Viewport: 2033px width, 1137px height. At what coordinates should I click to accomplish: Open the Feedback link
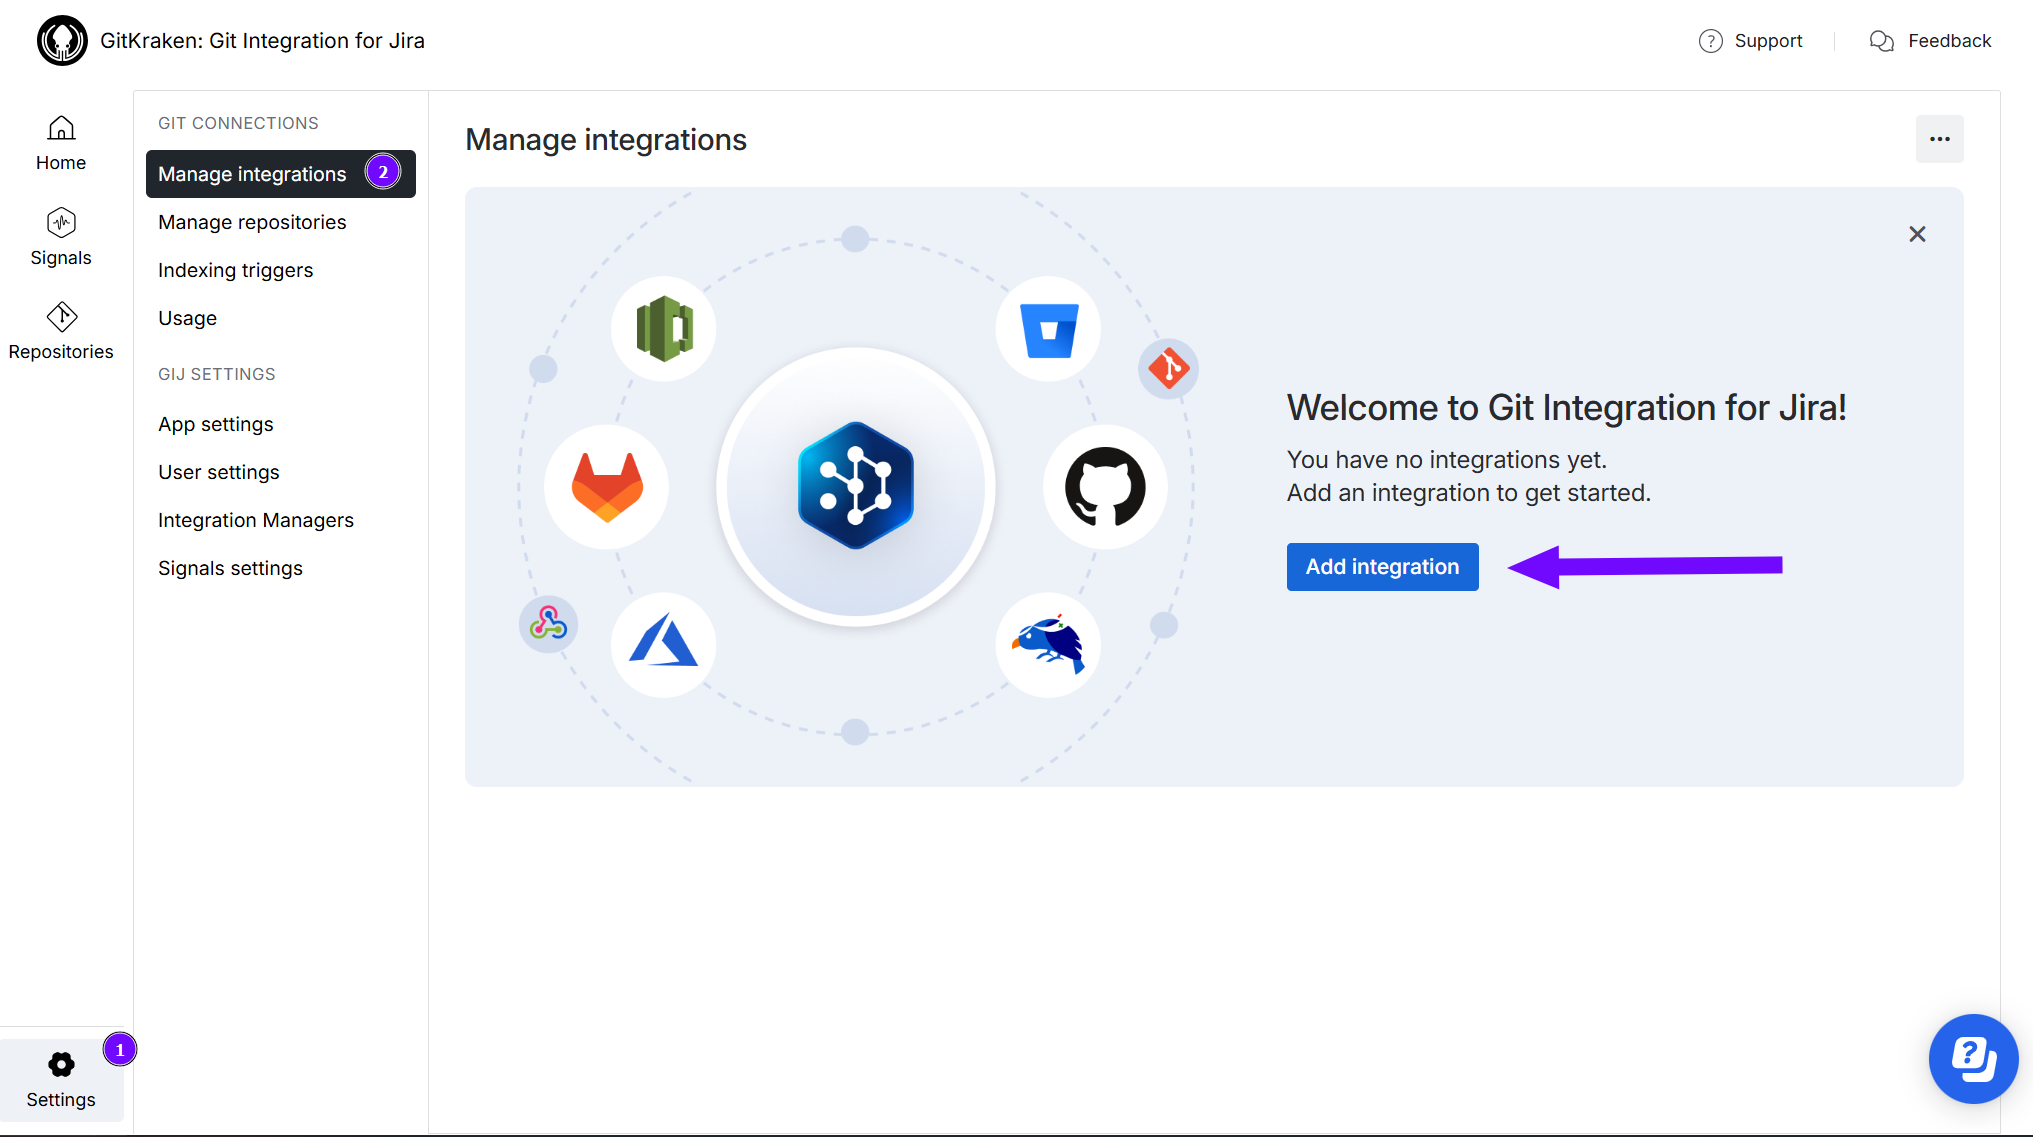(1931, 41)
